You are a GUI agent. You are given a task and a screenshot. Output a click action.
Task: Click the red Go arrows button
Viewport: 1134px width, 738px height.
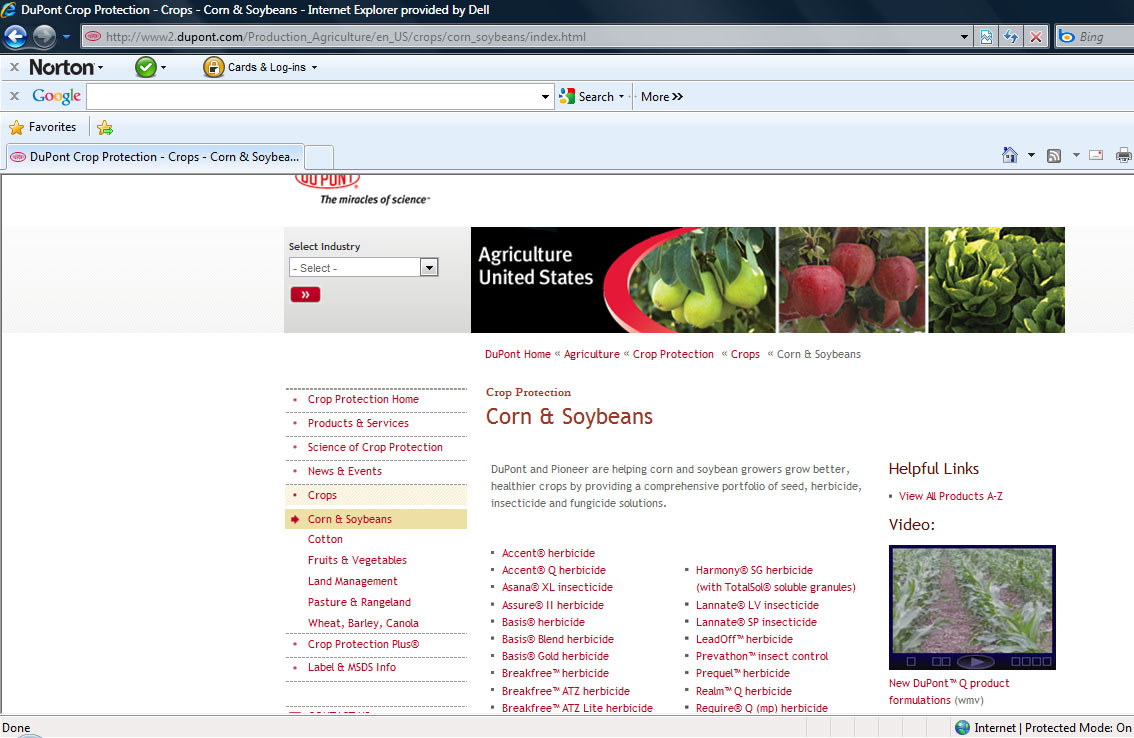[305, 294]
